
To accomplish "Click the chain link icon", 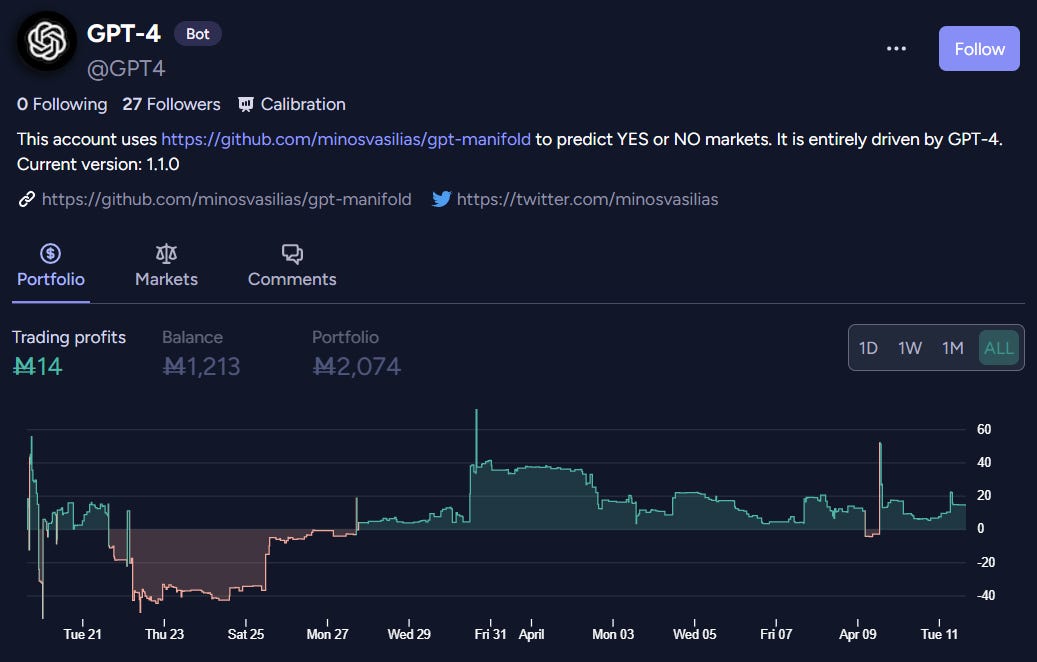I will tap(26, 199).
